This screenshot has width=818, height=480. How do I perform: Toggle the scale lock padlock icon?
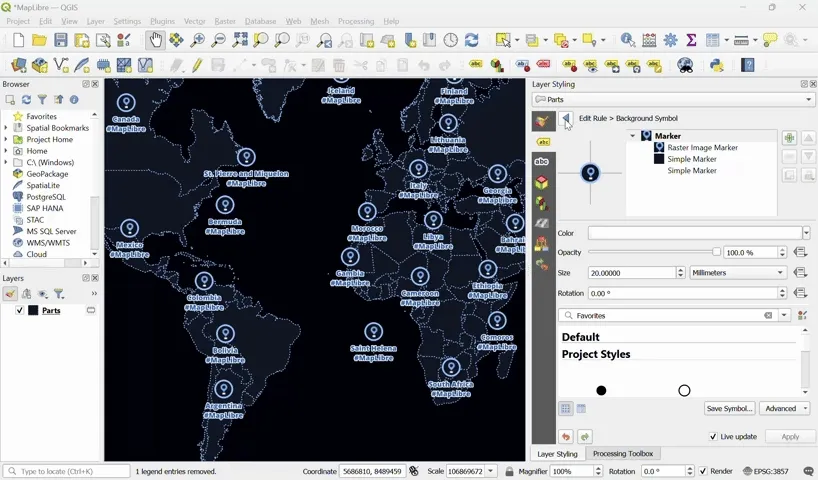(x=509, y=471)
